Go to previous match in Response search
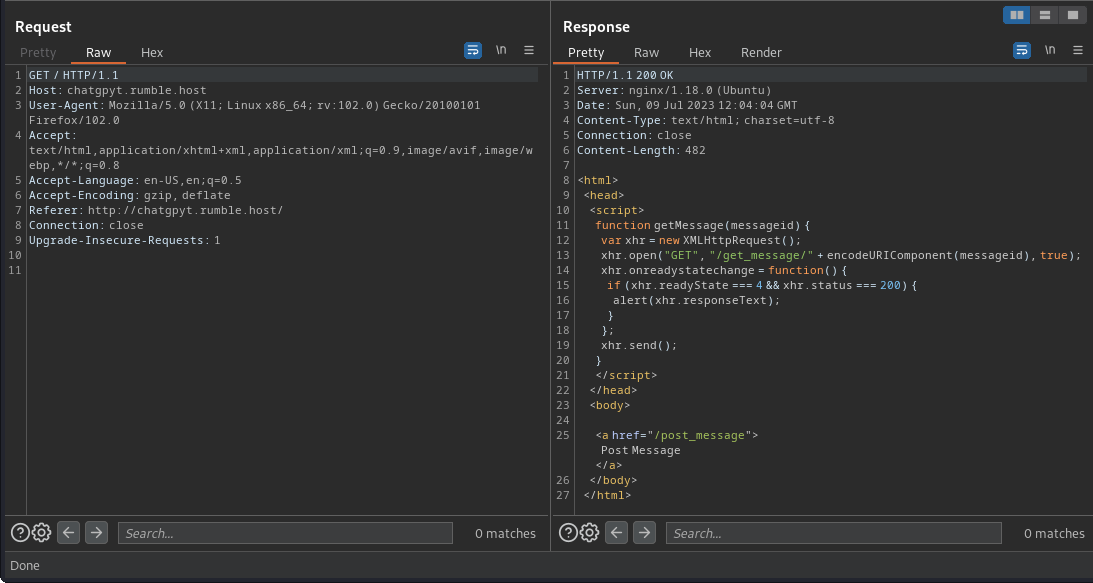 (617, 533)
